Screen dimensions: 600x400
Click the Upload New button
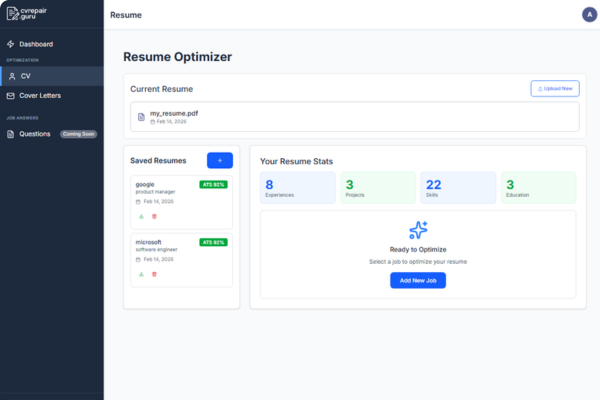pos(555,88)
